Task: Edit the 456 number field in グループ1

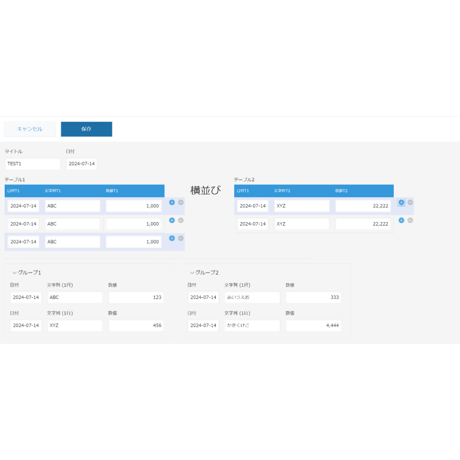Action: coord(136,325)
